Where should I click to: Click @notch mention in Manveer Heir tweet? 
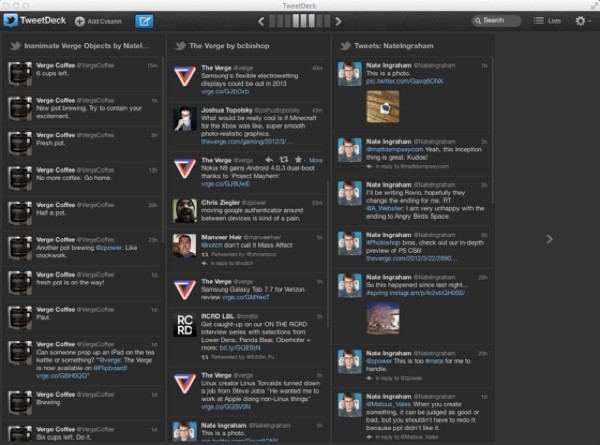click(x=212, y=245)
